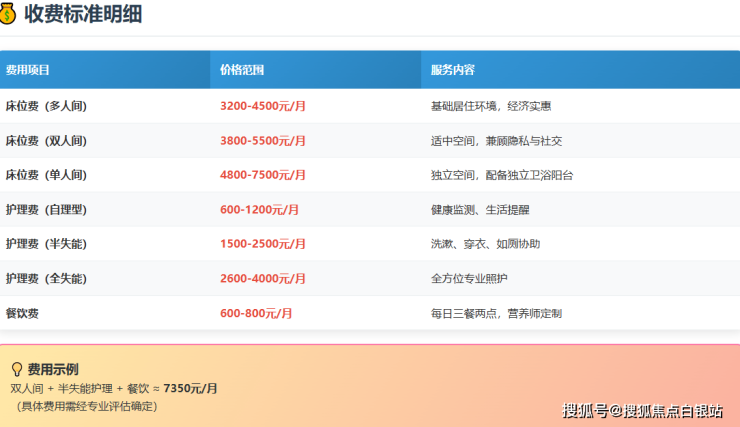Select the 服务内容 column header
This screenshot has height=427, width=740.
pyautogui.click(x=452, y=70)
